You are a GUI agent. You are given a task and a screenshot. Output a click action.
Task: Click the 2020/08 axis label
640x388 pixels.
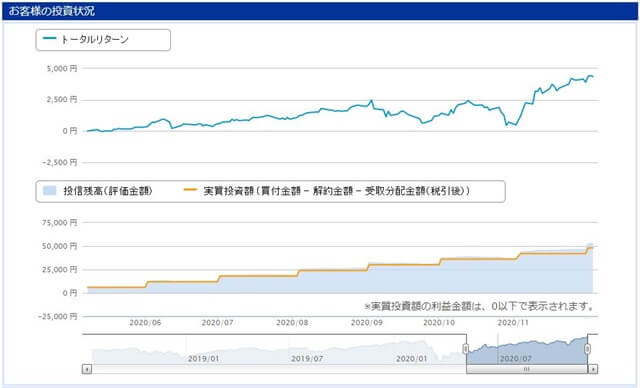tap(292, 323)
